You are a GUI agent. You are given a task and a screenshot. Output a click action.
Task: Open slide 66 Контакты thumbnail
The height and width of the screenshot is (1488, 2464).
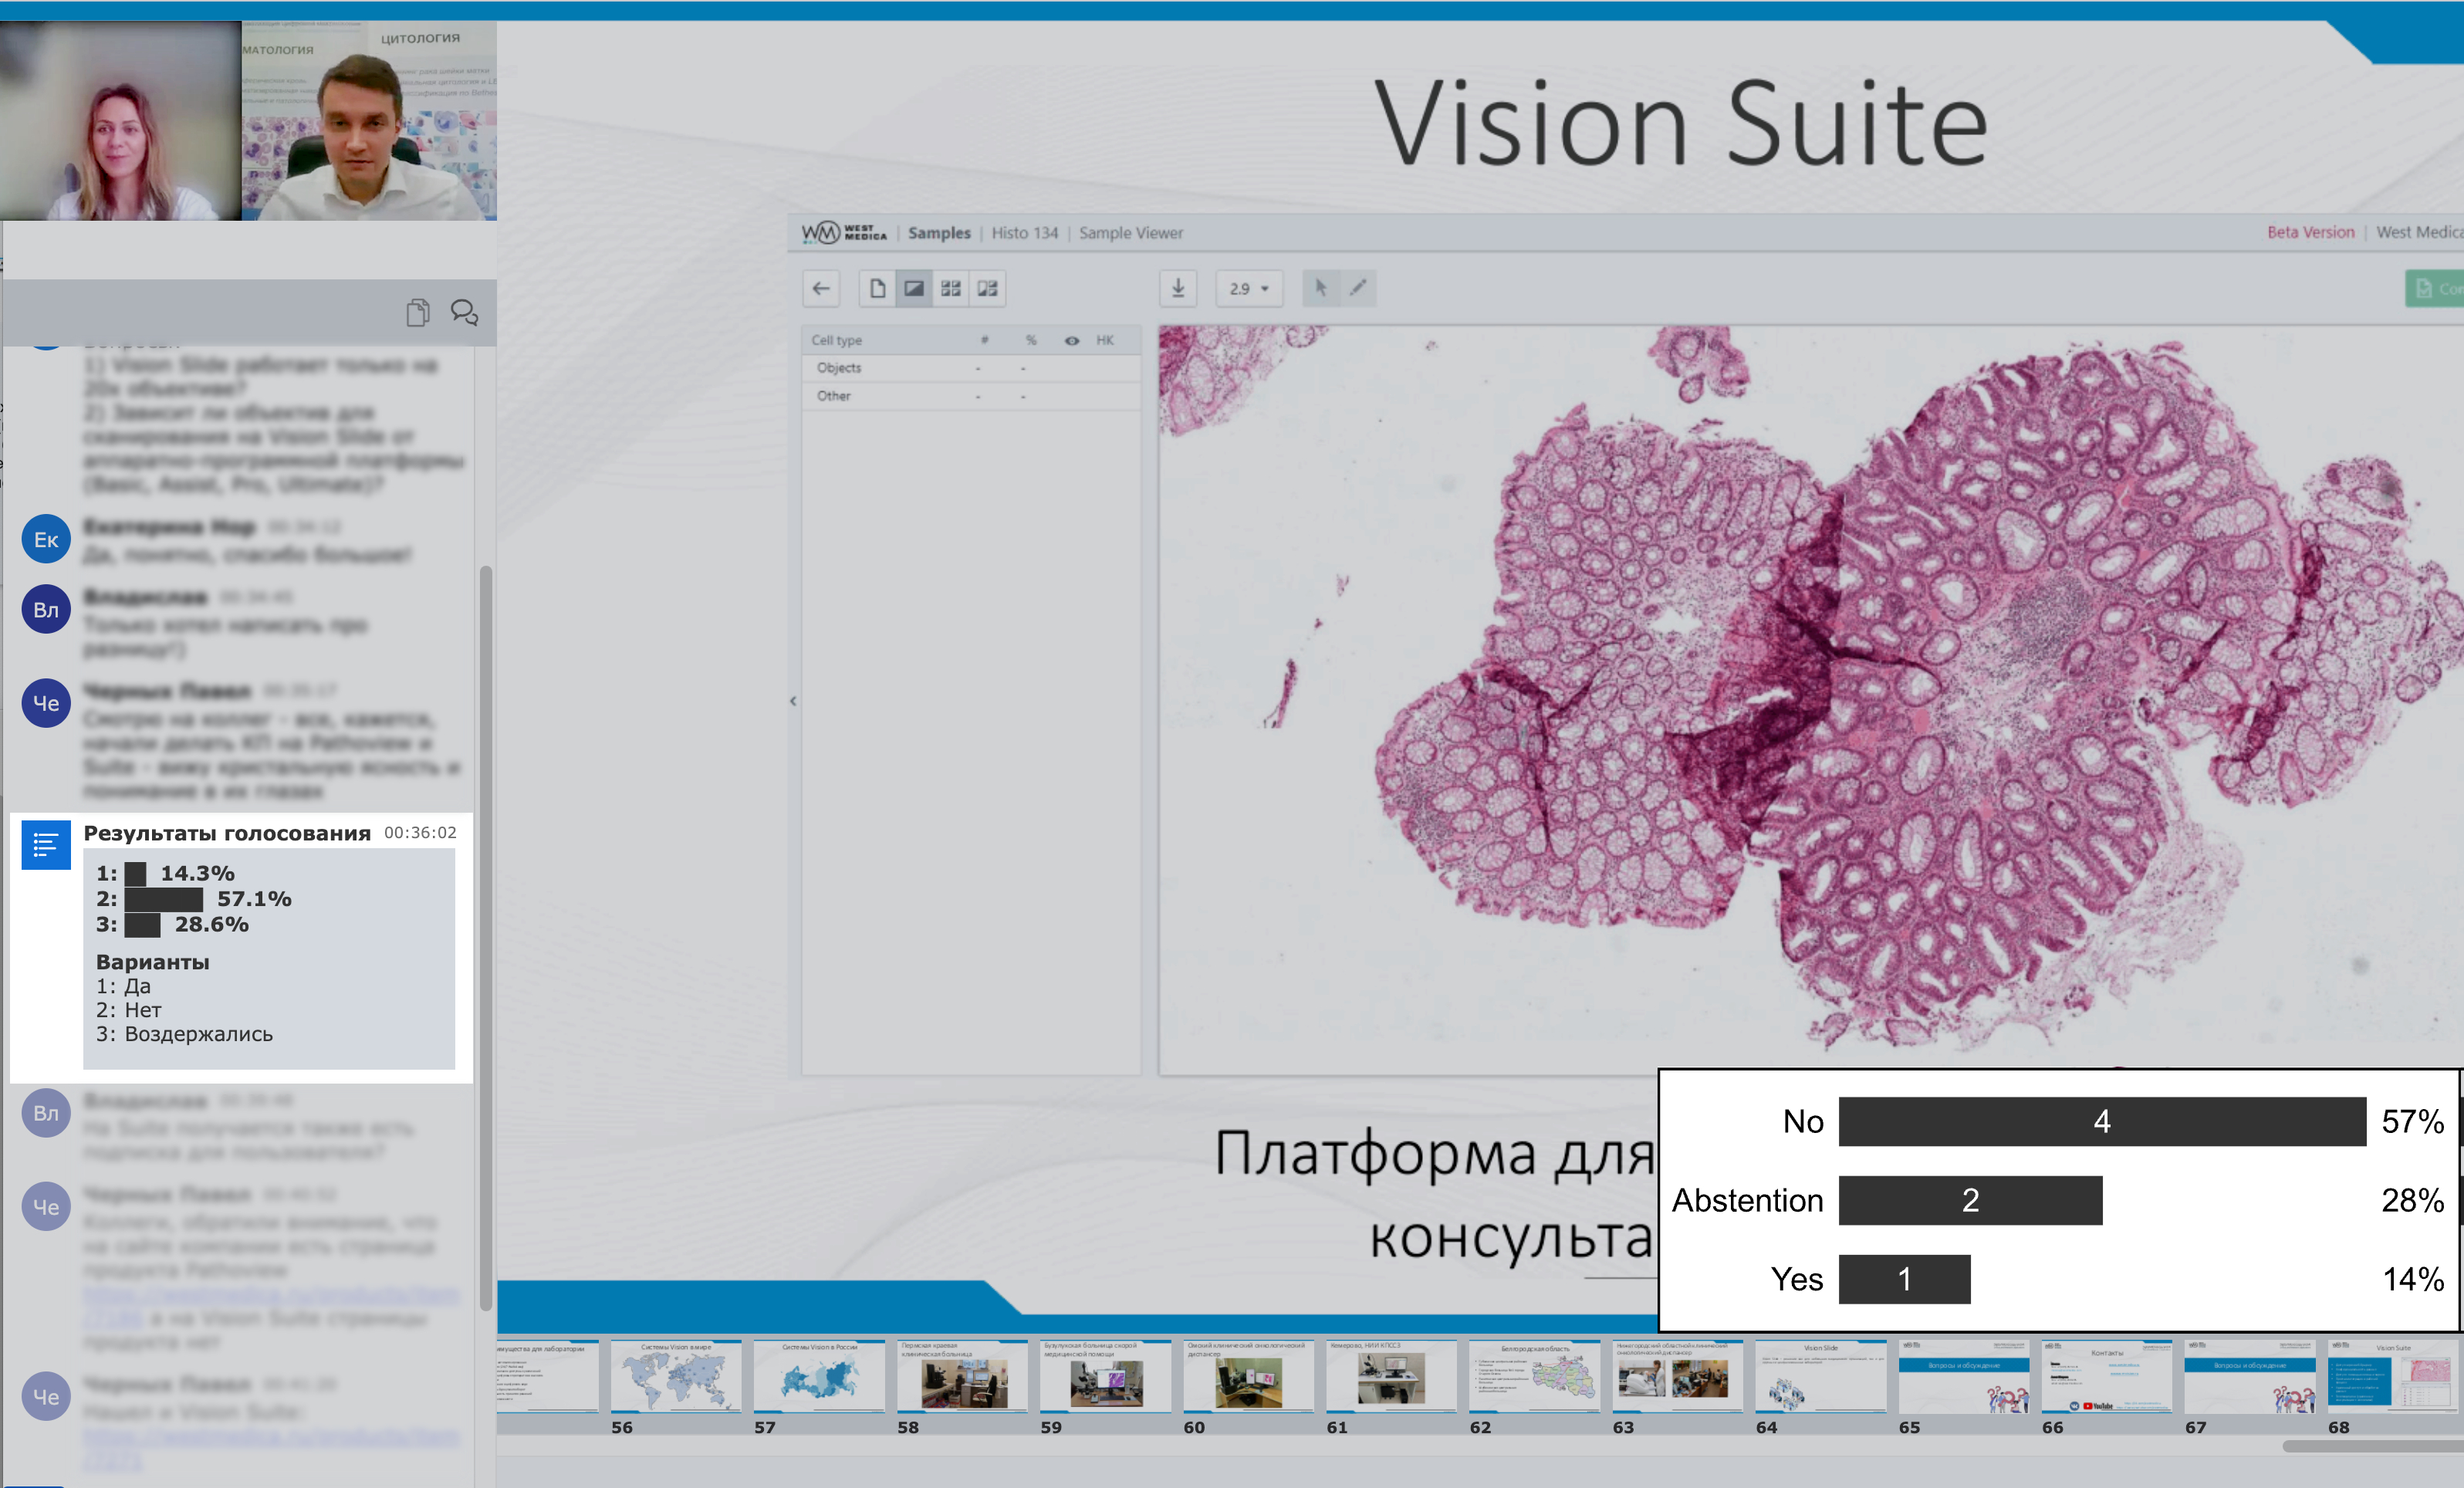point(2106,1377)
